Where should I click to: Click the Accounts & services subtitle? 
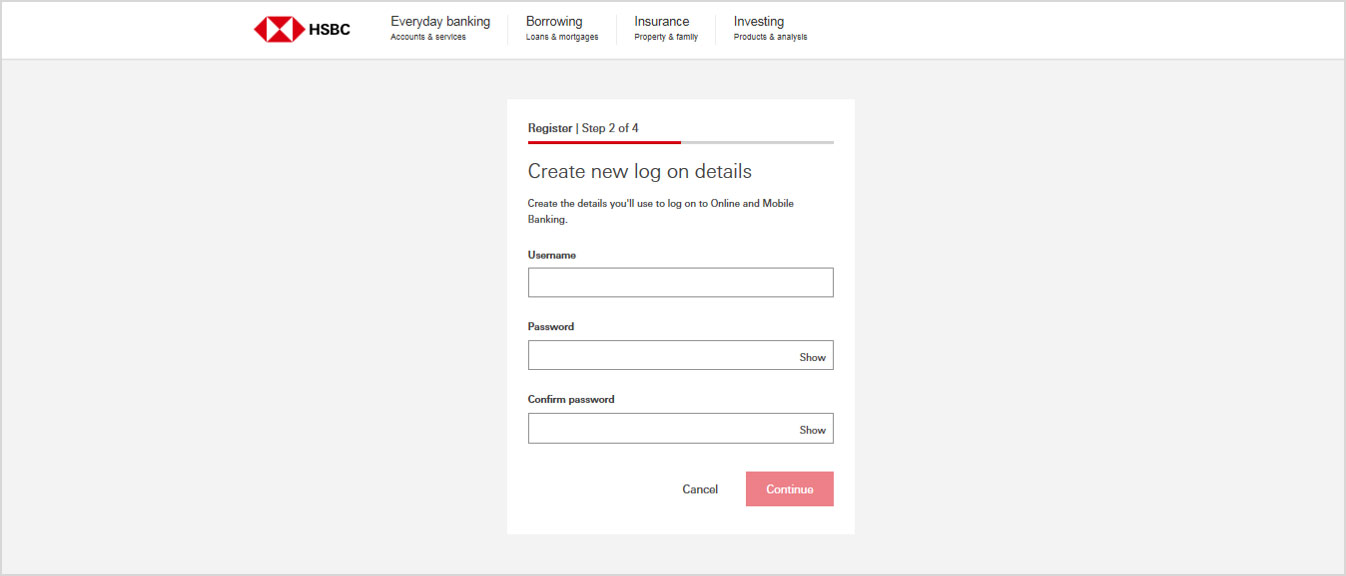[x=428, y=38]
